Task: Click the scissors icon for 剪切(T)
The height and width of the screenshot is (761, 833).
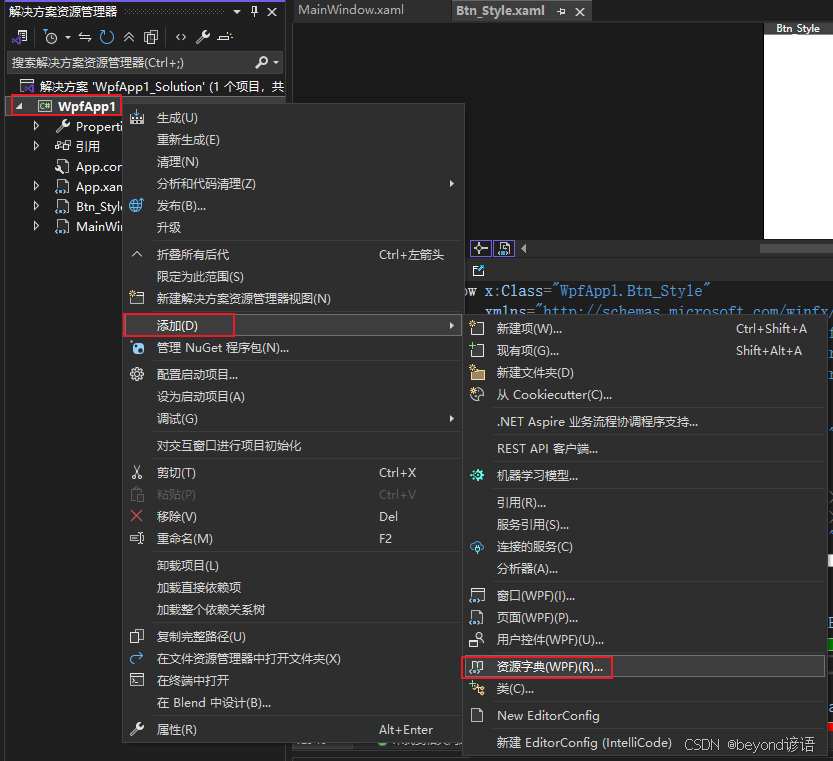Action: [137, 472]
